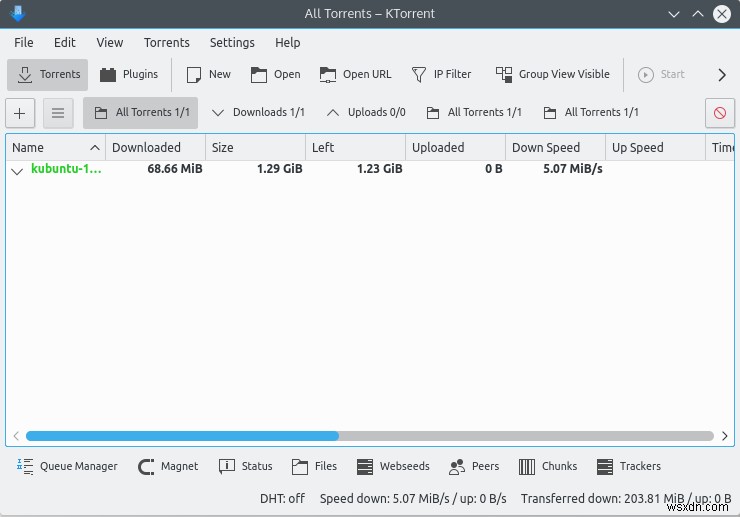The height and width of the screenshot is (517, 740).
Task: Create a New torrent
Action: pyautogui.click(x=208, y=75)
